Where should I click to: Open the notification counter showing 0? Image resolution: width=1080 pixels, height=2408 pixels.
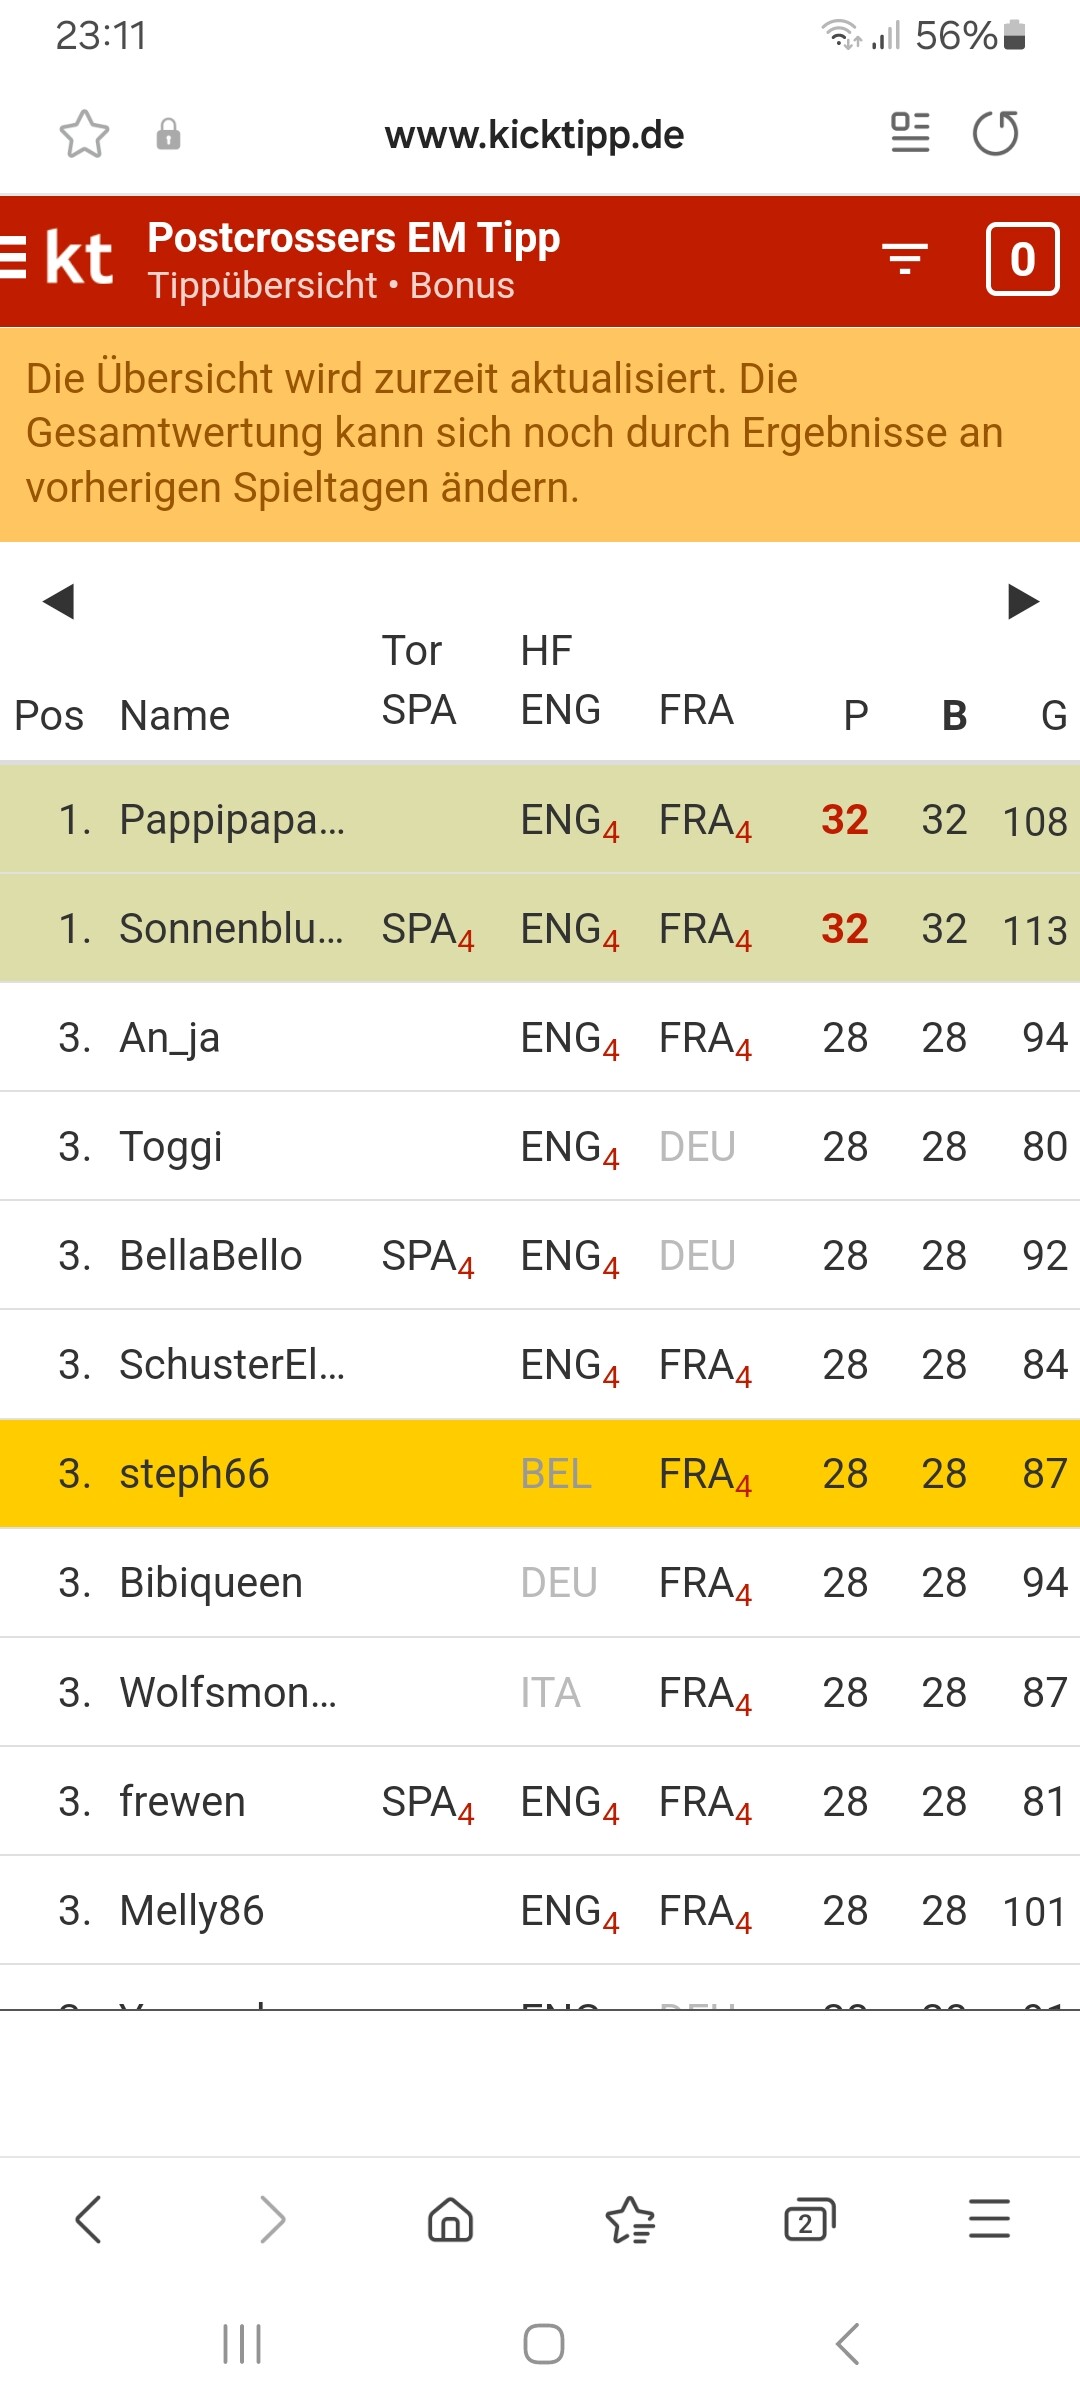tap(1022, 259)
